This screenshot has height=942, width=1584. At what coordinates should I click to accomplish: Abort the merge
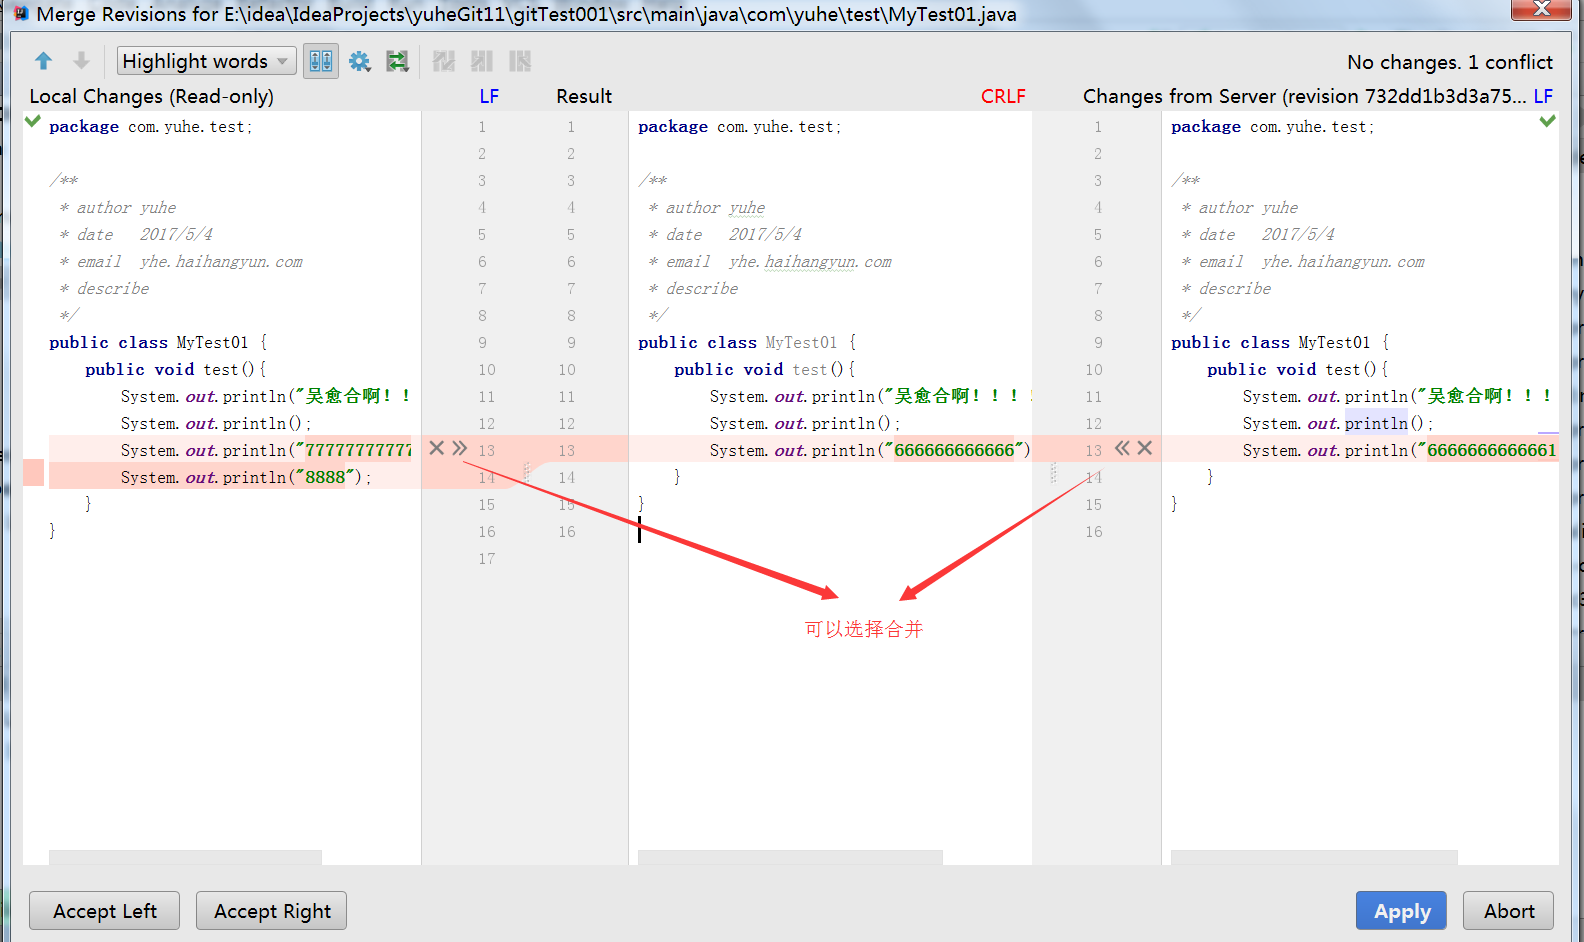coord(1508,911)
